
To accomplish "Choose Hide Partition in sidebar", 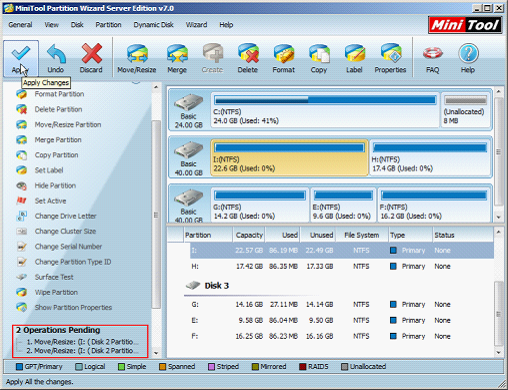I will 46,186.
